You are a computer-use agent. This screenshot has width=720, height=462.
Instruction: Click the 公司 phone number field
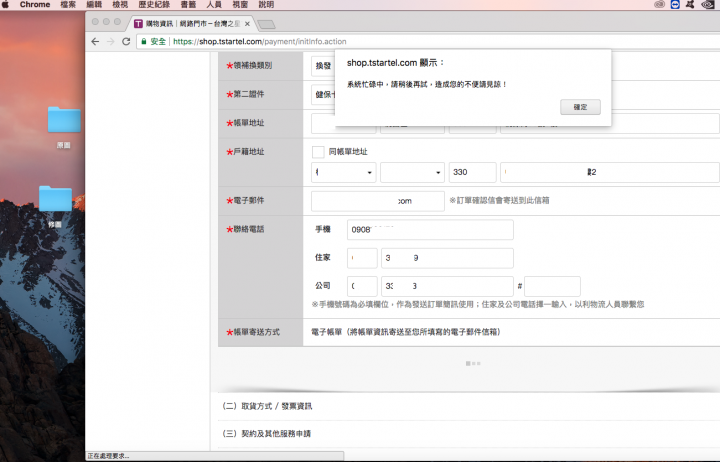point(447,286)
